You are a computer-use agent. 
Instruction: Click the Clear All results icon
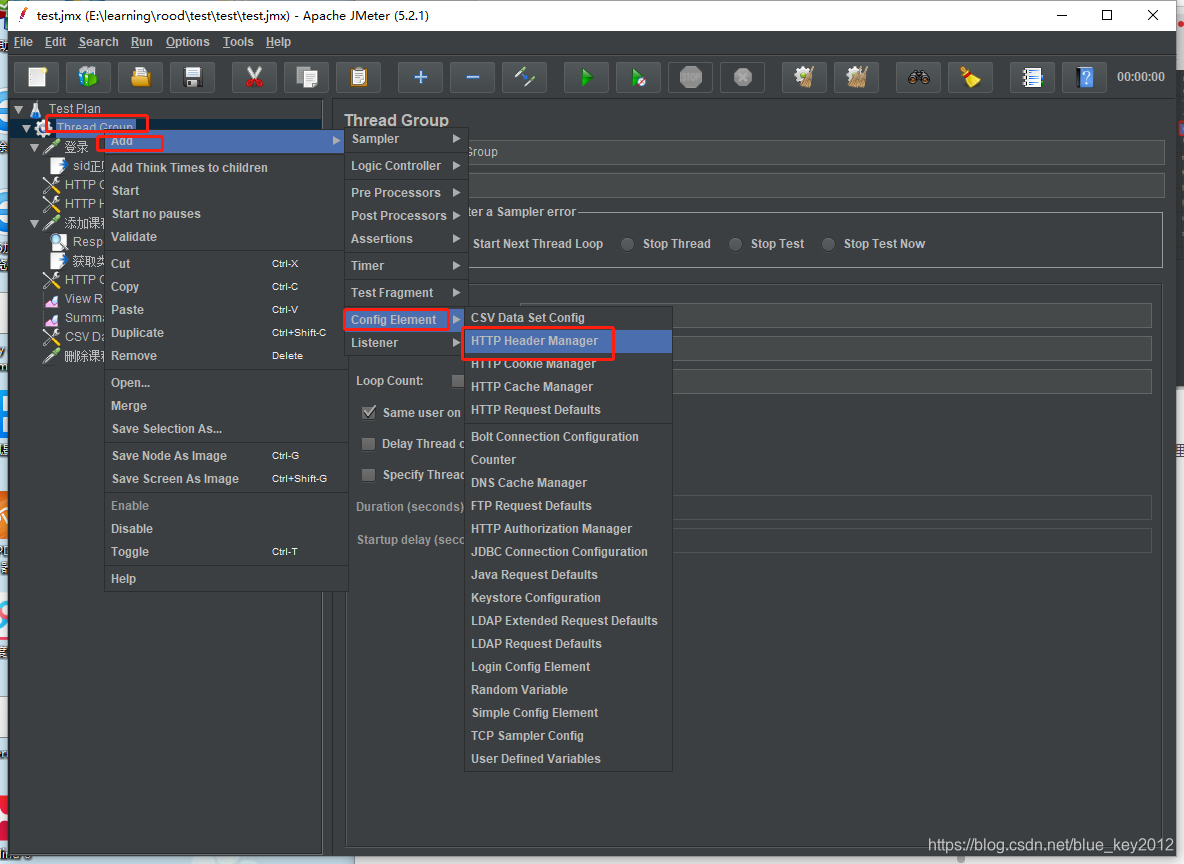[856, 77]
